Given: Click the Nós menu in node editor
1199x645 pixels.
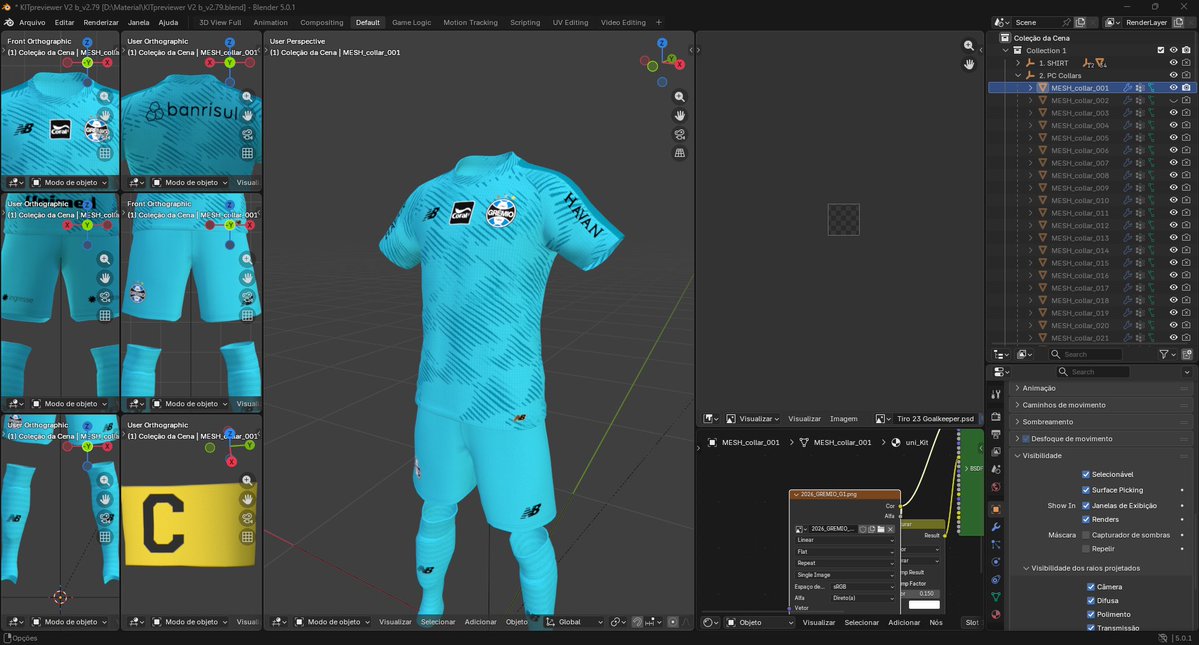Looking at the screenshot, I should (936, 623).
